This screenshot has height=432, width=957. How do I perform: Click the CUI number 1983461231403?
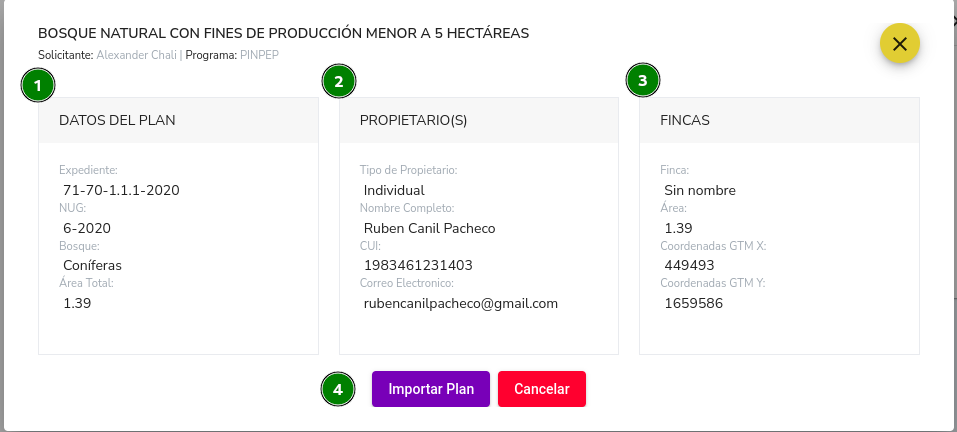[x=418, y=265]
